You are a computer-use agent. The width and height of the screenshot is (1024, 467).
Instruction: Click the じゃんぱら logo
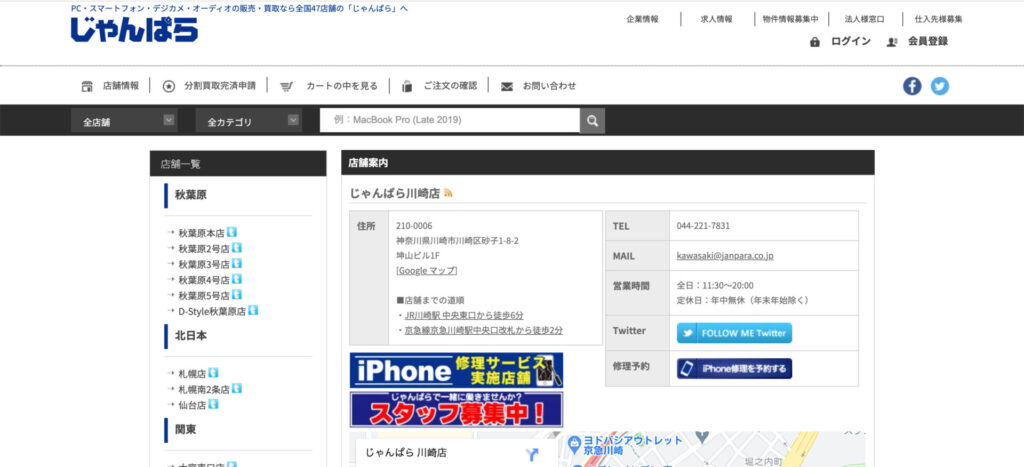(x=134, y=29)
